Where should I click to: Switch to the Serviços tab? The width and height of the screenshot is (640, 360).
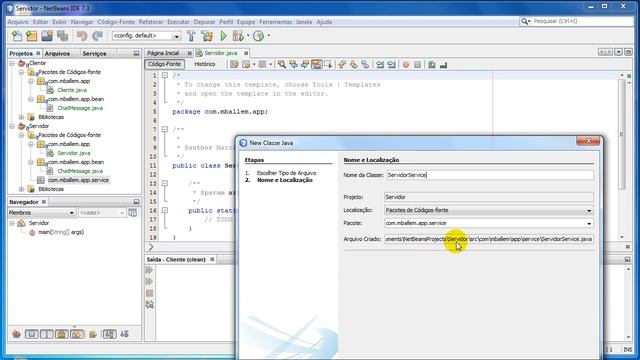pyautogui.click(x=94, y=53)
